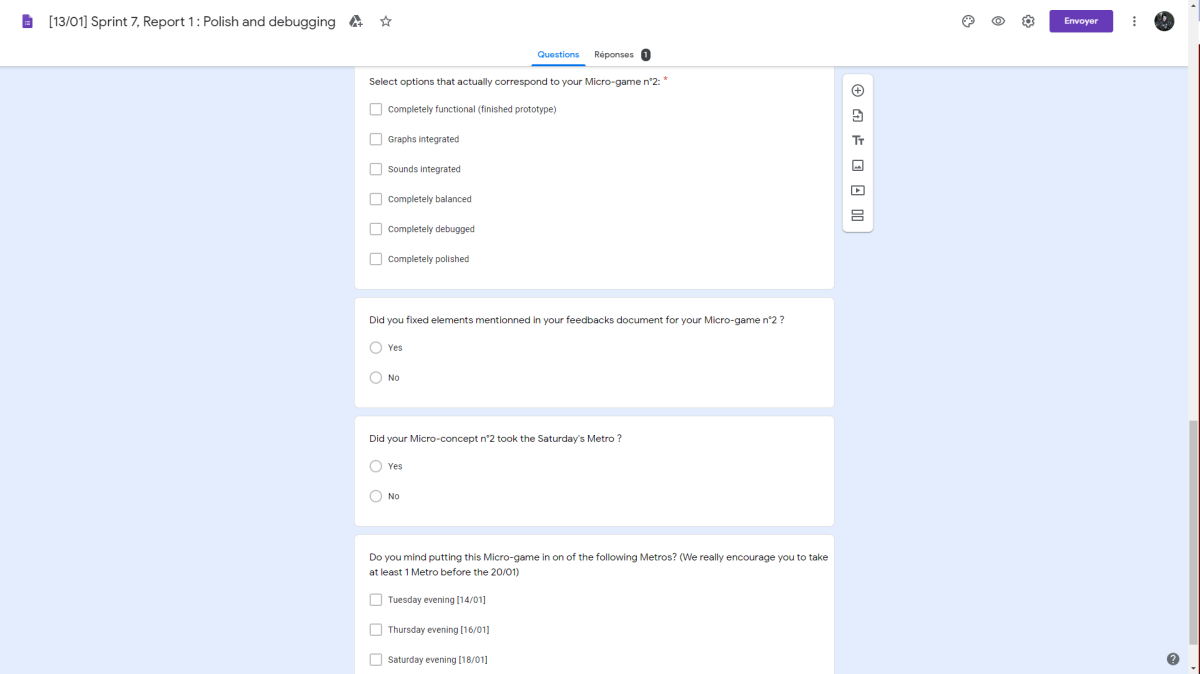The height and width of the screenshot is (674, 1200).
Task: Import questions from sidebar
Action: click(858, 115)
